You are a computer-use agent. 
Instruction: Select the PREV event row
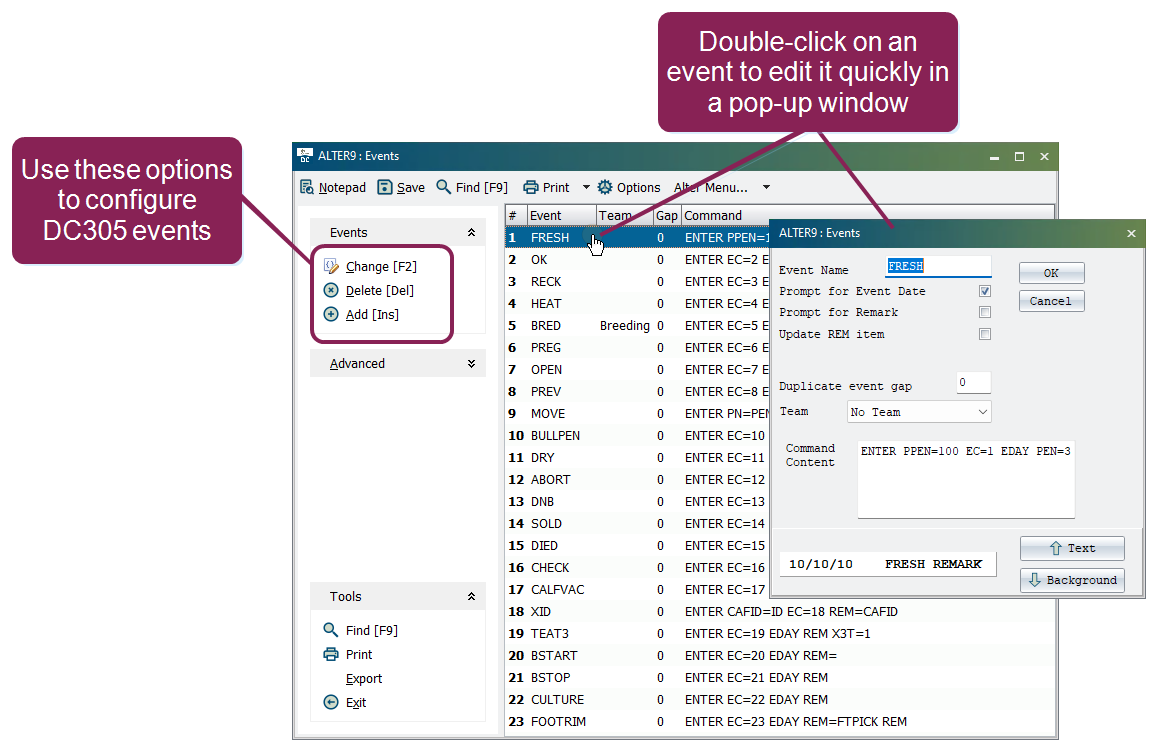coord(637,391)
